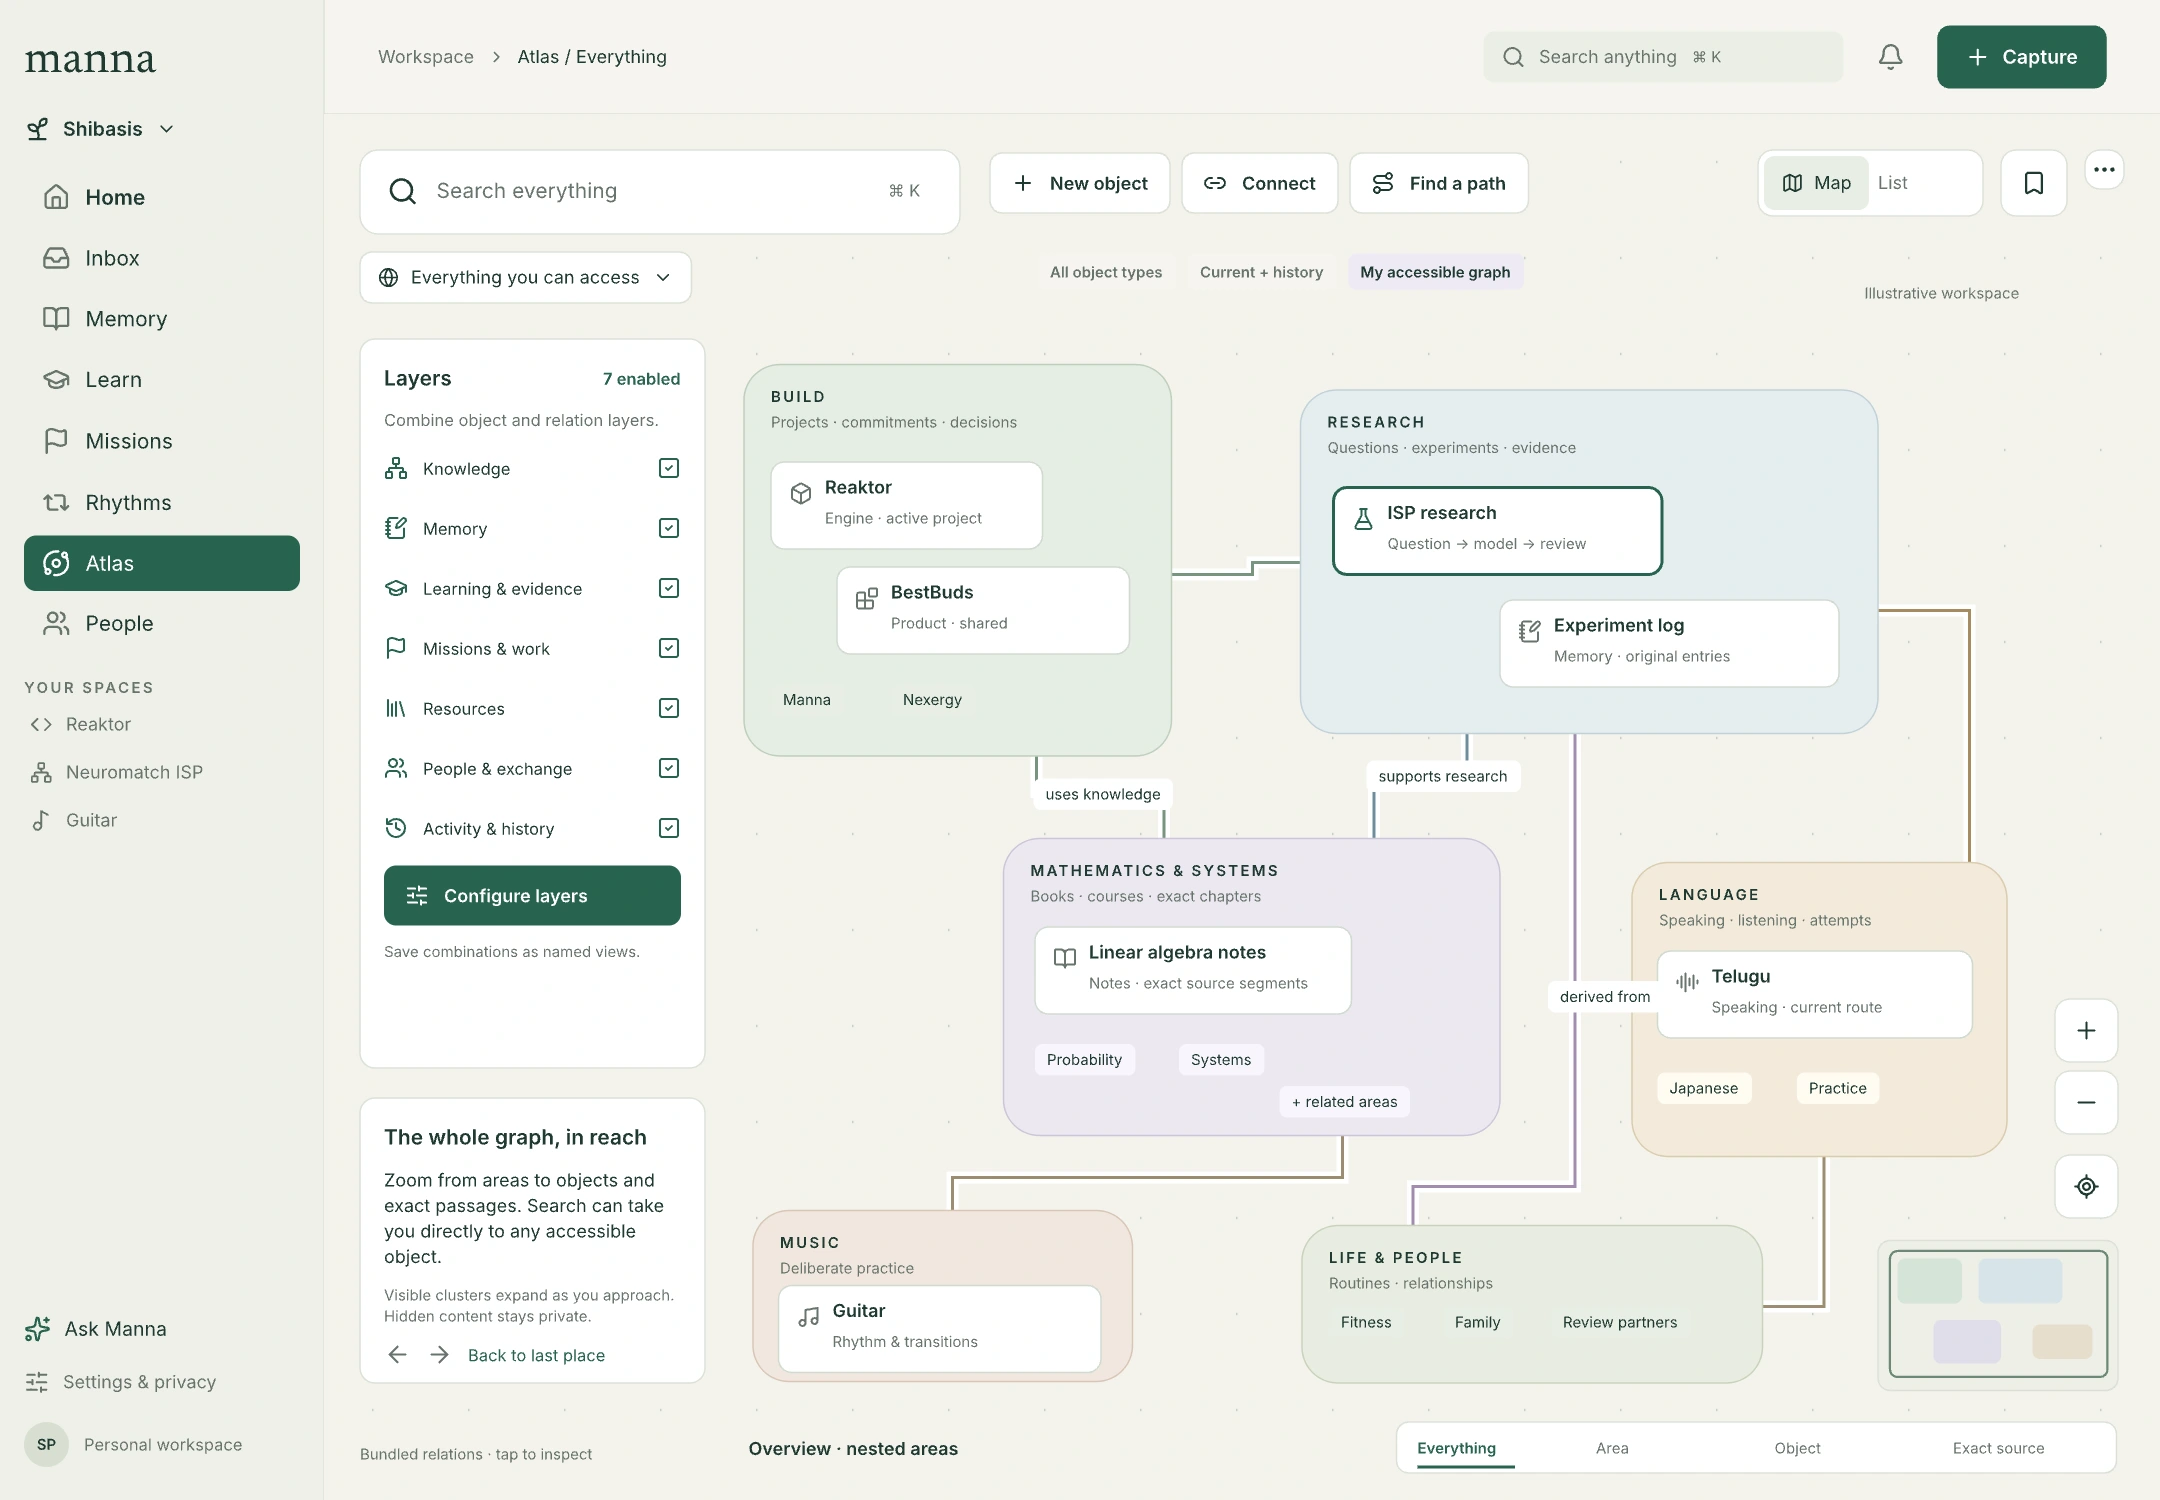This screenshot has height=1500, width=2160.
Task: Open Inbox in the sidebar
Action: [x=162, y=258]
